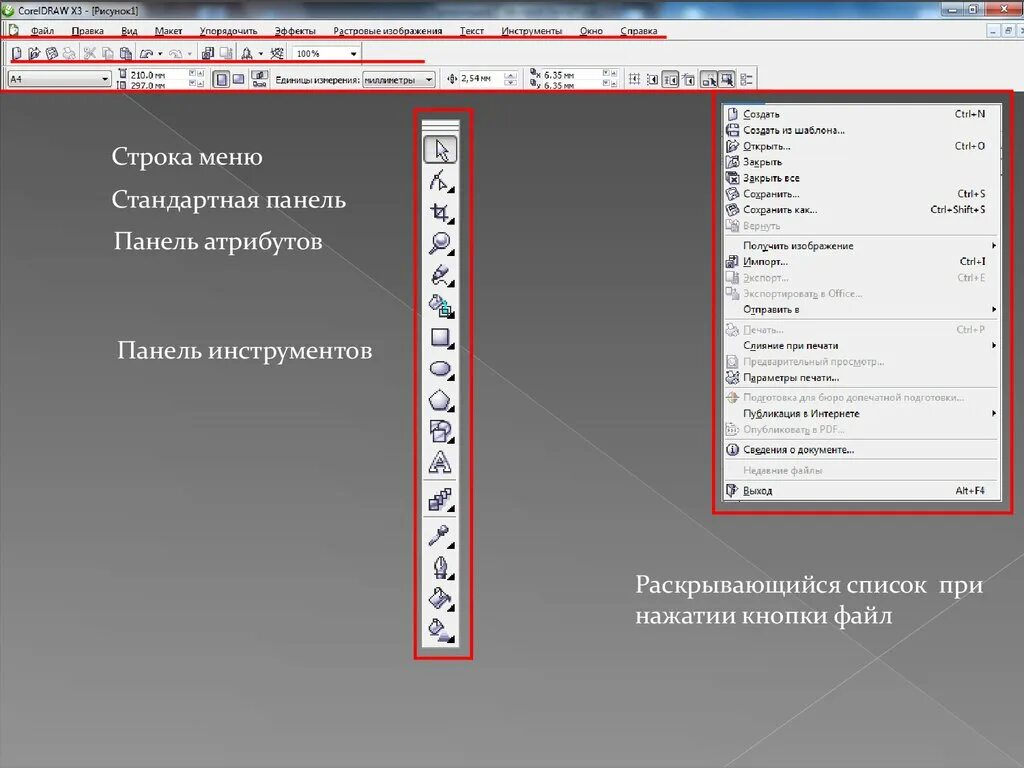Expand the Публикация в Интернете submenu
Image resolution: width=1024 pixels, height=768 pixels.
861,413
